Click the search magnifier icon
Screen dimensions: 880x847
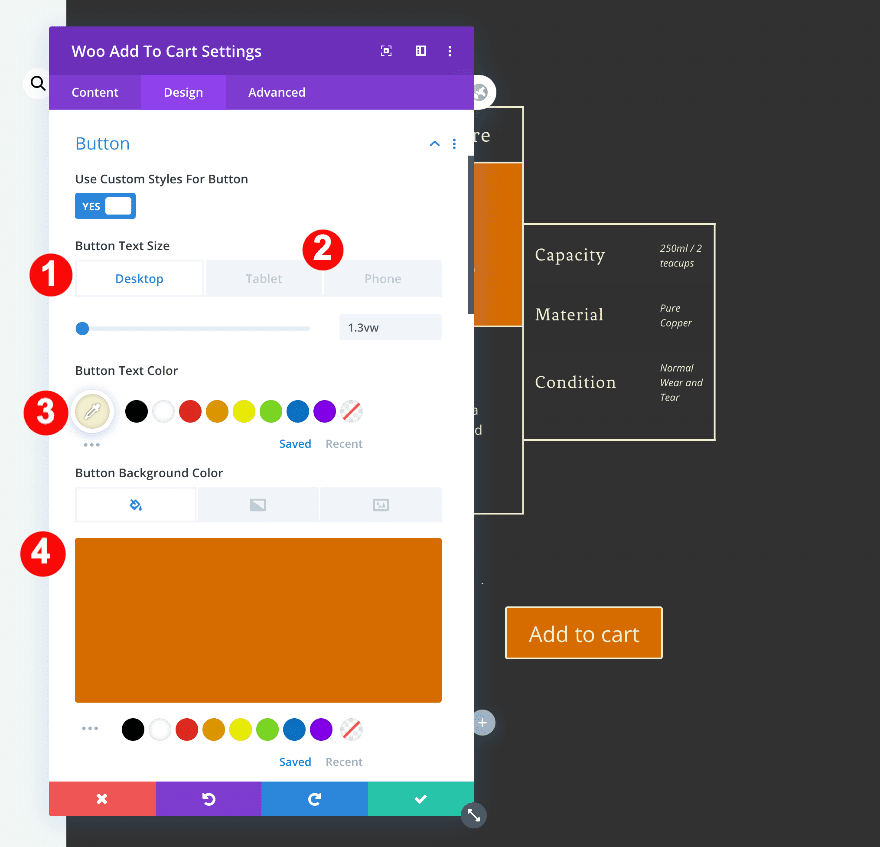38,84
